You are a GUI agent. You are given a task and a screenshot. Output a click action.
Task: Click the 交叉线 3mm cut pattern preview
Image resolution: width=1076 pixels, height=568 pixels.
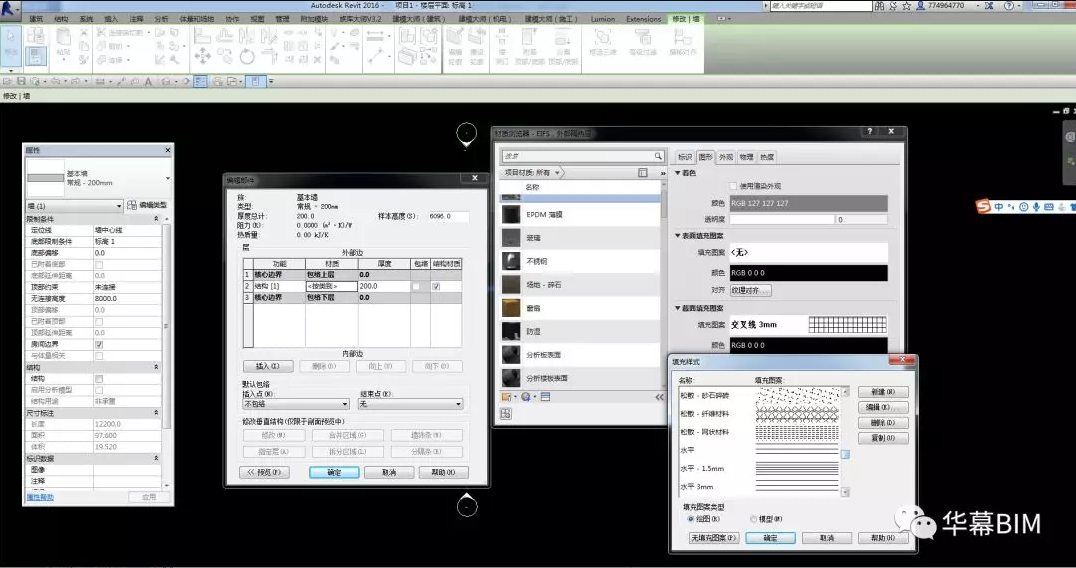[x=847, y=324]
